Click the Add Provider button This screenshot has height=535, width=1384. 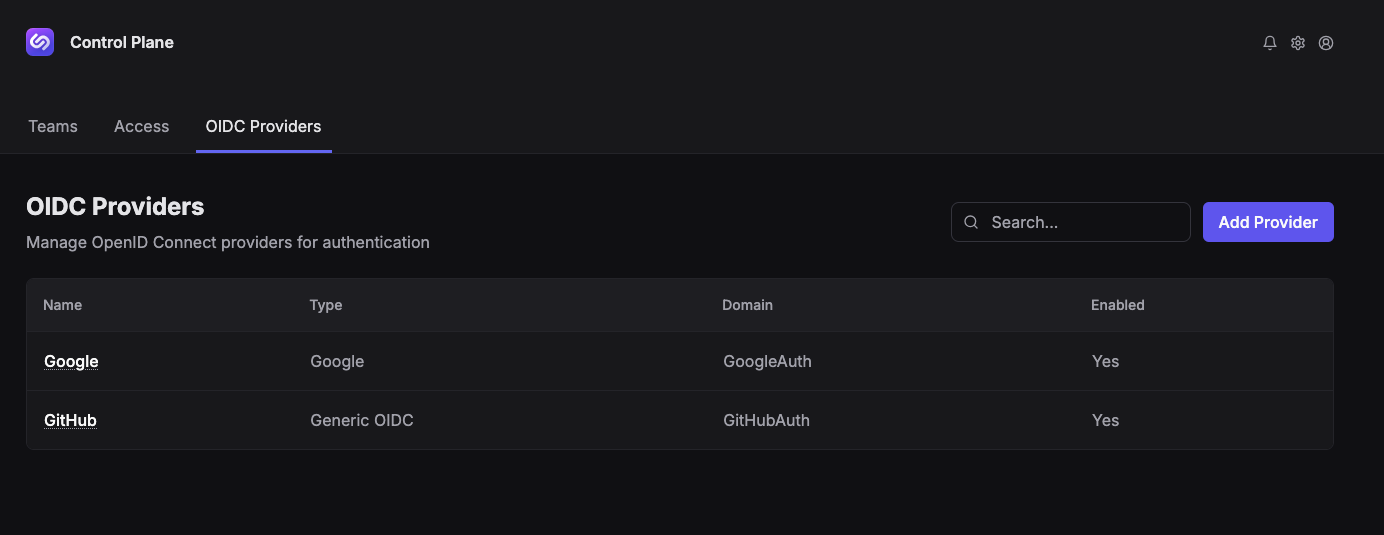coord(1268,222)
